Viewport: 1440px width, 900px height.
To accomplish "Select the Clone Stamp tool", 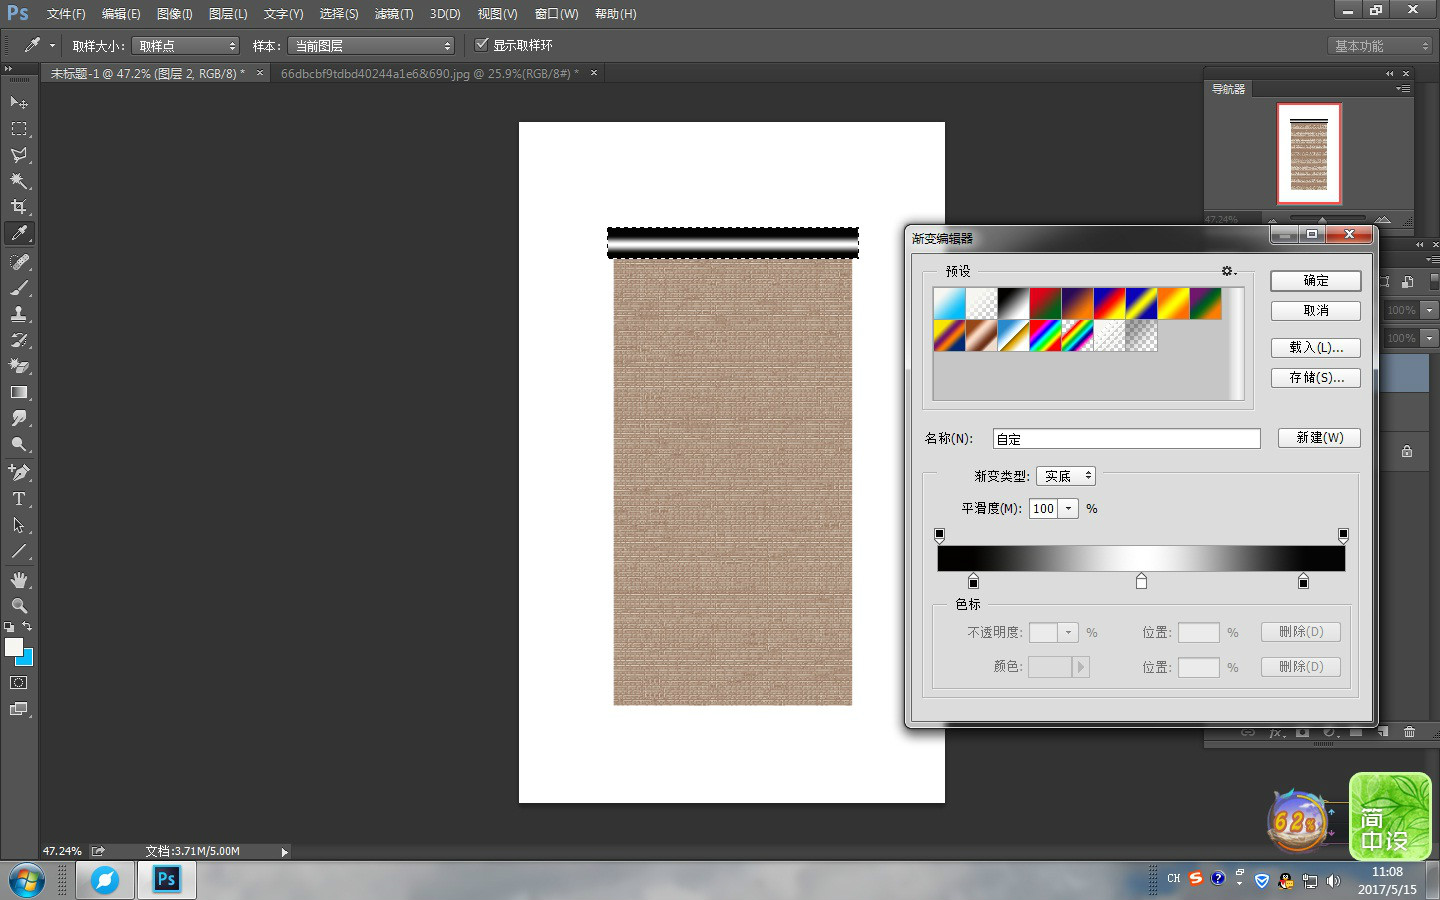I will click(x=19, y=314).
